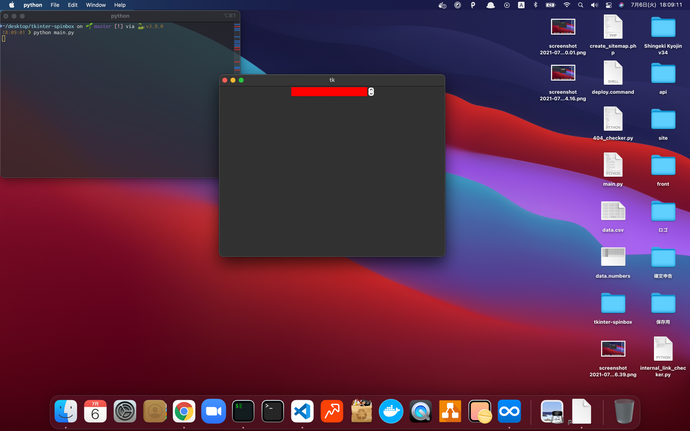The height and width of the screenshot is (431, 690).
Task: Open the pill icon app in Dock
Action: coord(480,411)
